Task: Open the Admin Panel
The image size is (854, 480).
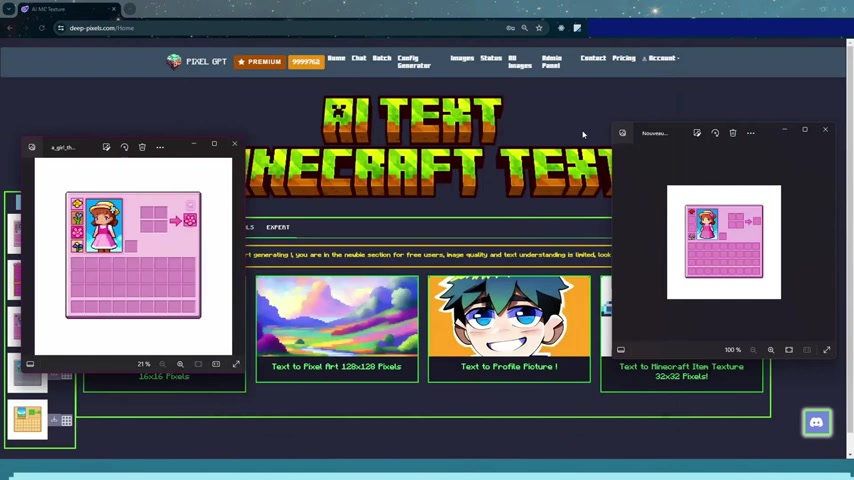Action: [x=551, y=62]
